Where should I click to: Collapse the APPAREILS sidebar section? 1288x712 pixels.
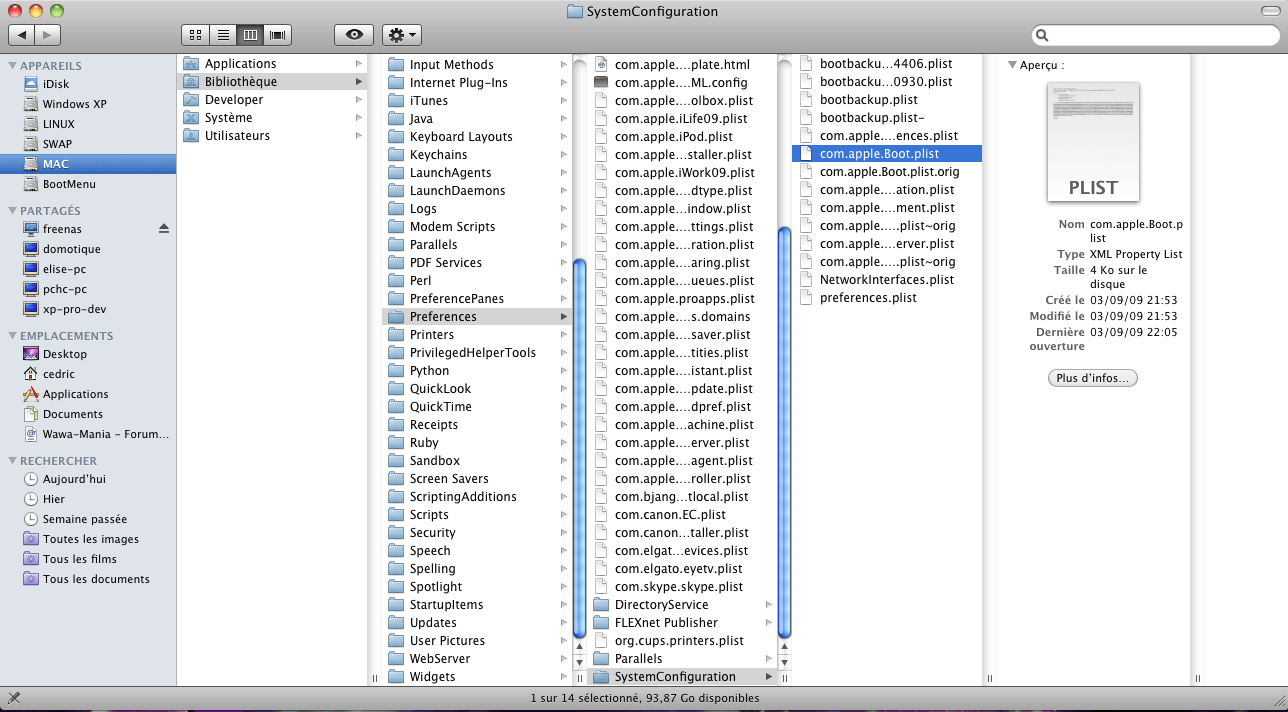pyautogui.click(x=13, y=66)
